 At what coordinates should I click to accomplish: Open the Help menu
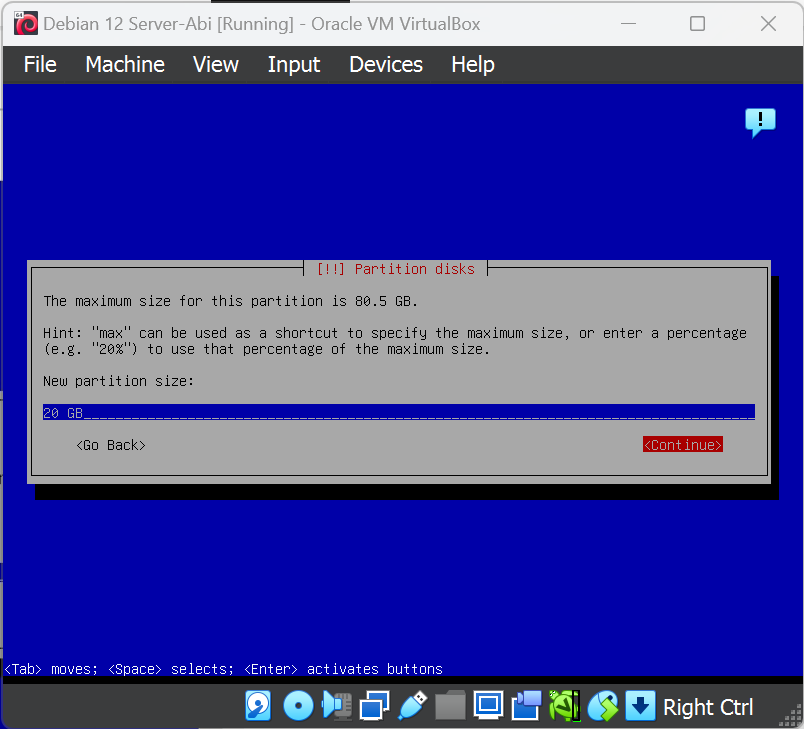473,65
